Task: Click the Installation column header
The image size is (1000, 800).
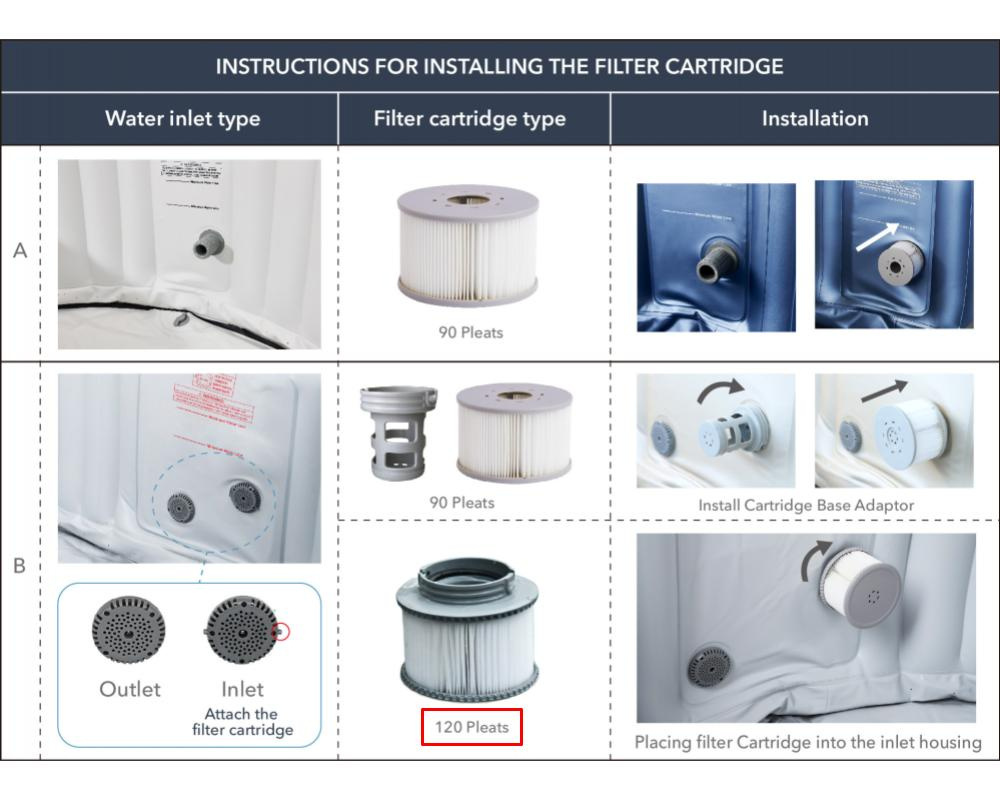Action: click(815, 119)
